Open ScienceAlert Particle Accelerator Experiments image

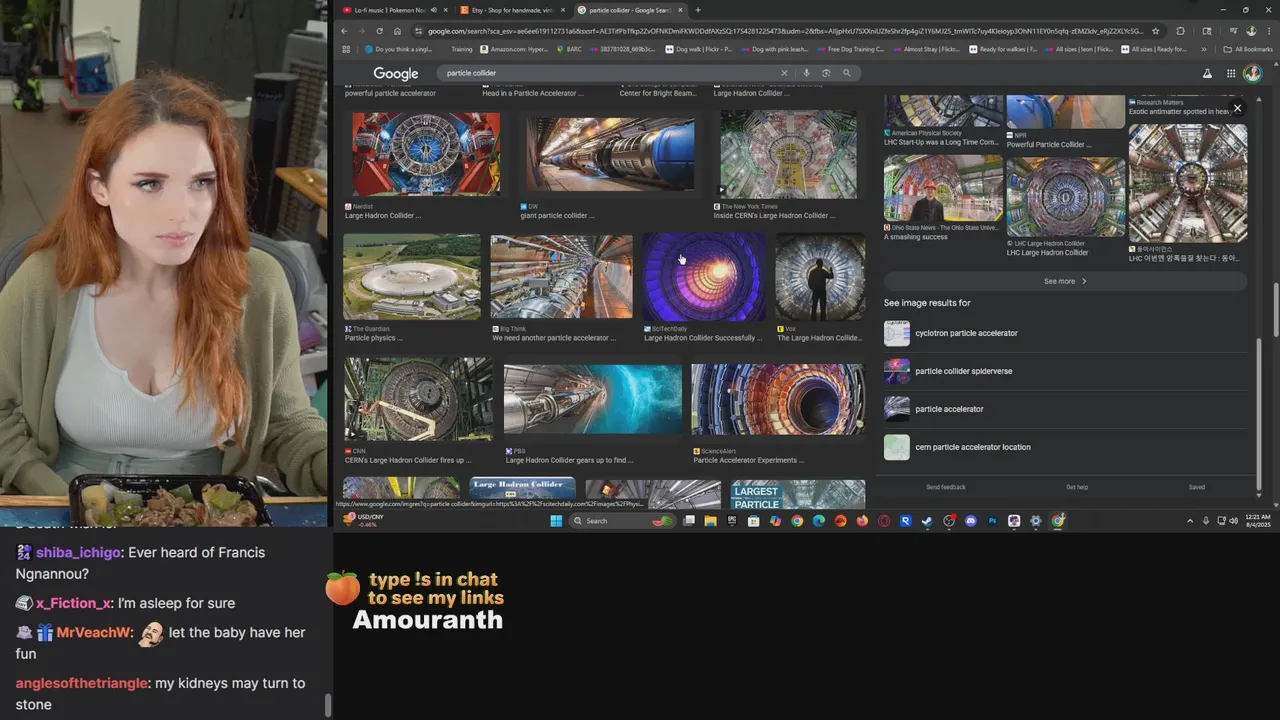click(x=778, y=399)
